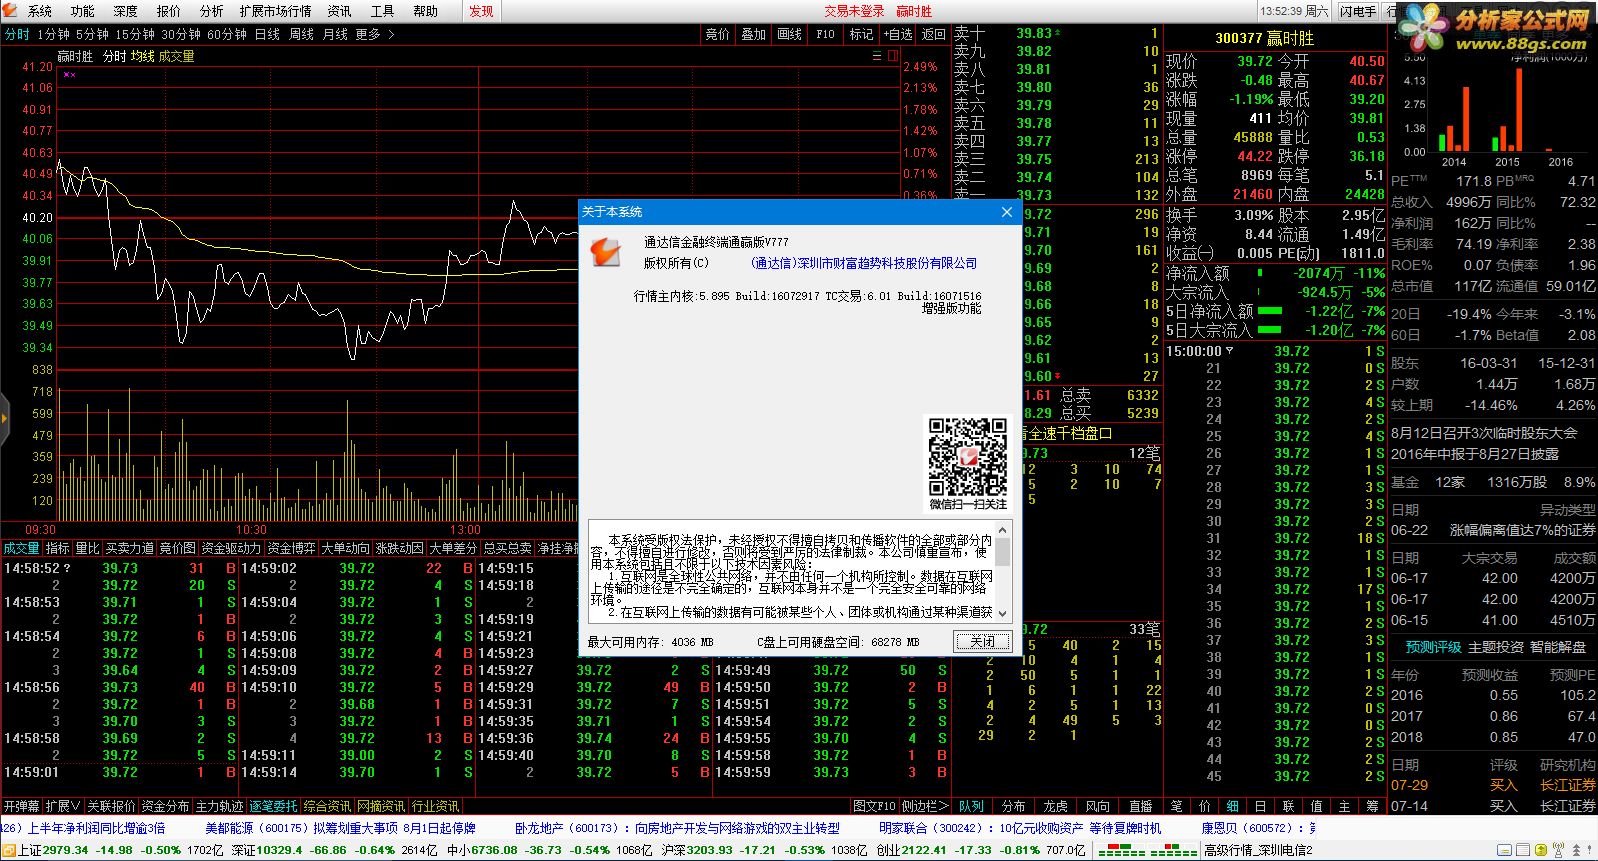Select the 主题投资 tab
The height and width of the screenshot is (861, 1598).
pos(1495,647)
